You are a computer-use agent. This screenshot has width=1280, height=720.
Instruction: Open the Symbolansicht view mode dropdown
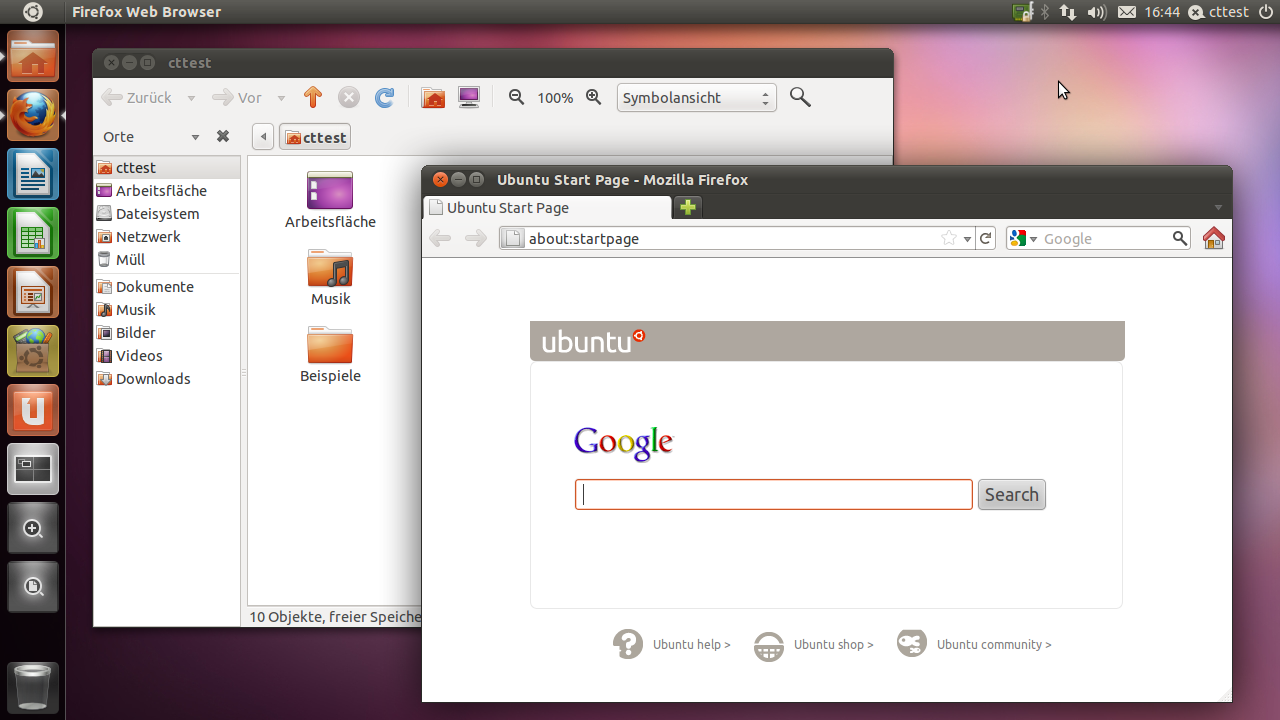pyautogui.click(x=696, y=98)
